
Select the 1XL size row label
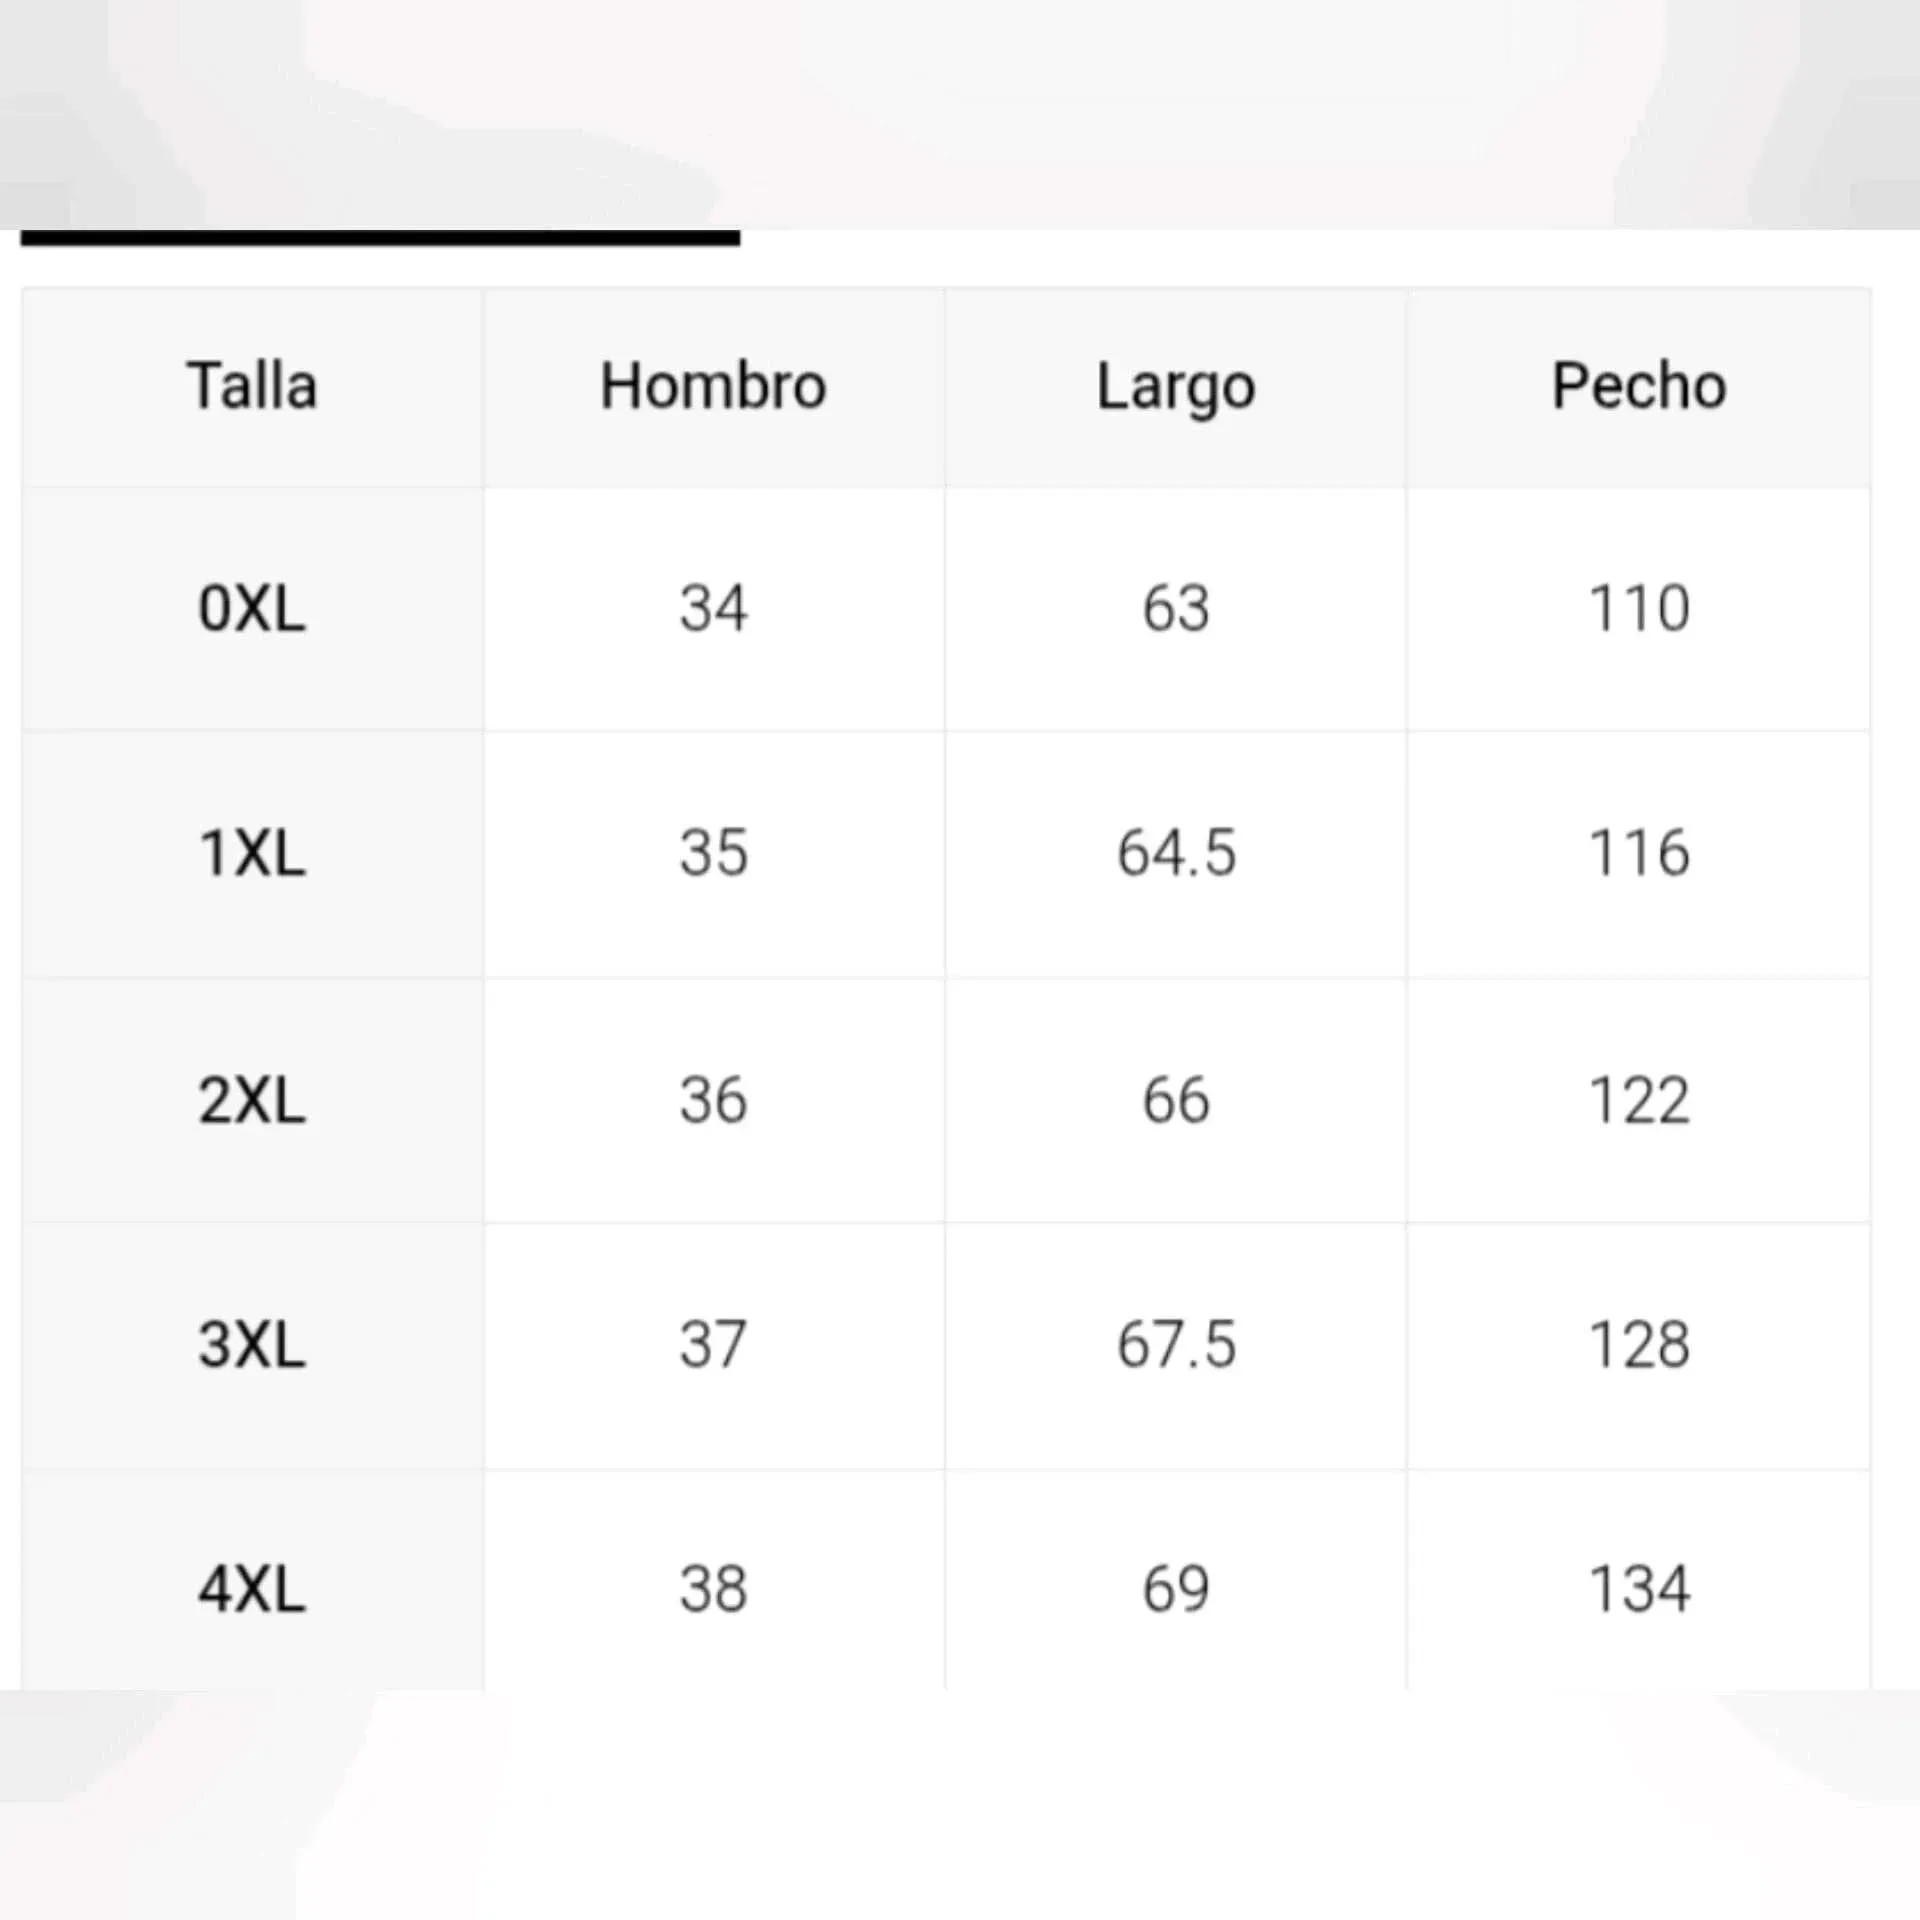(x=252, y=854)
